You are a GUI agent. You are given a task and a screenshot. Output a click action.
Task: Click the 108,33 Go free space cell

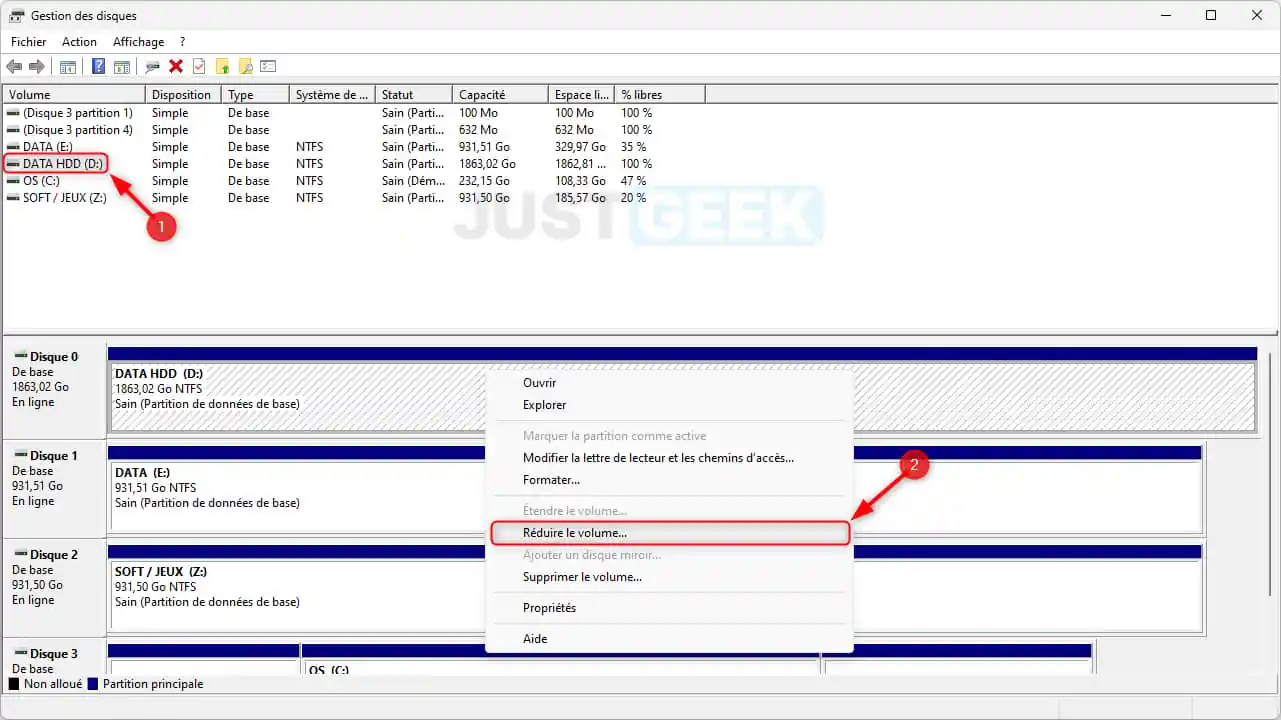pyautogui.click(x=580, y=181)
